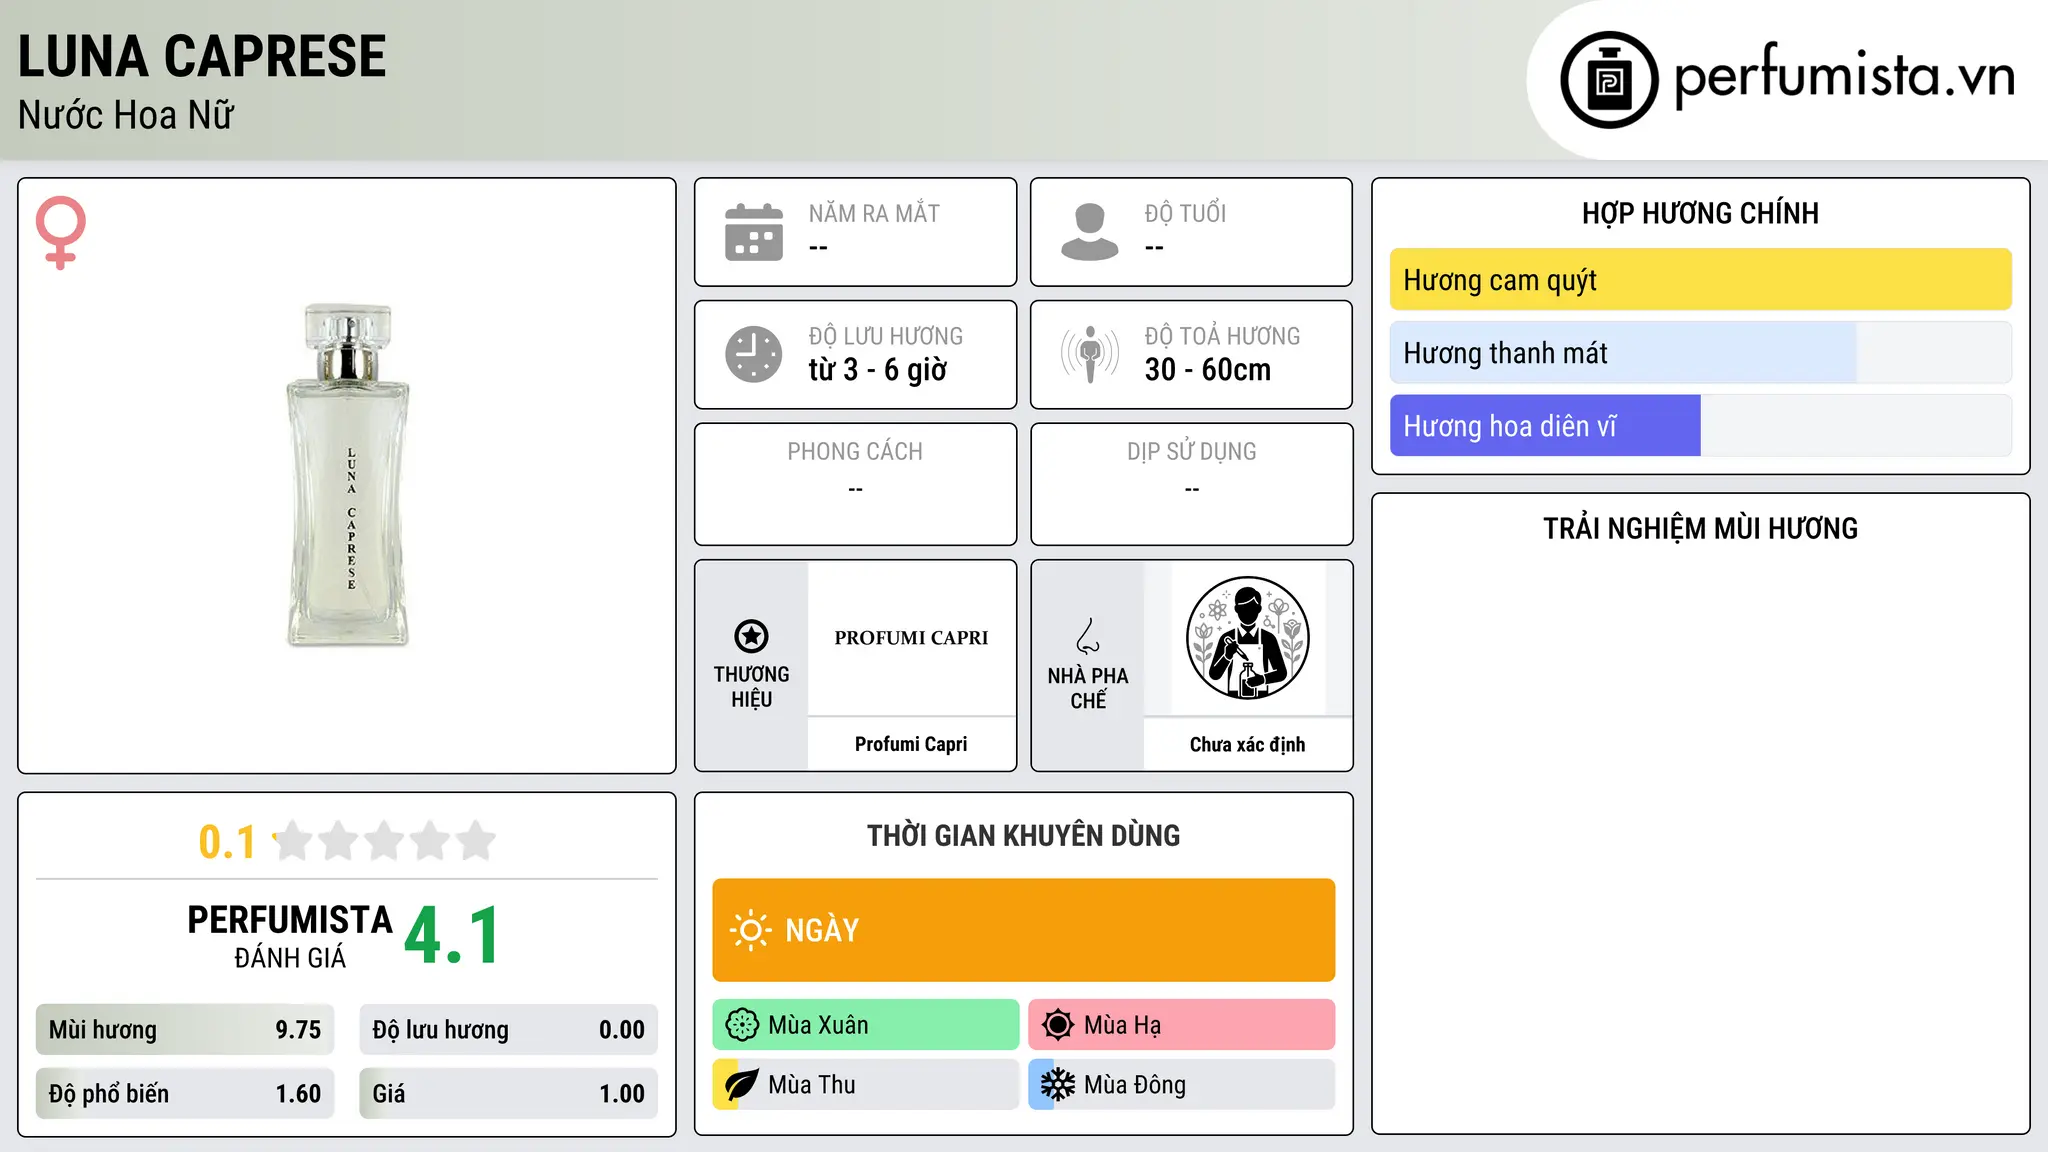The height and width of the screenshot is (1152, 2048).
Task: Click the sun icon in Ngày bar
Action: point(751,930)
